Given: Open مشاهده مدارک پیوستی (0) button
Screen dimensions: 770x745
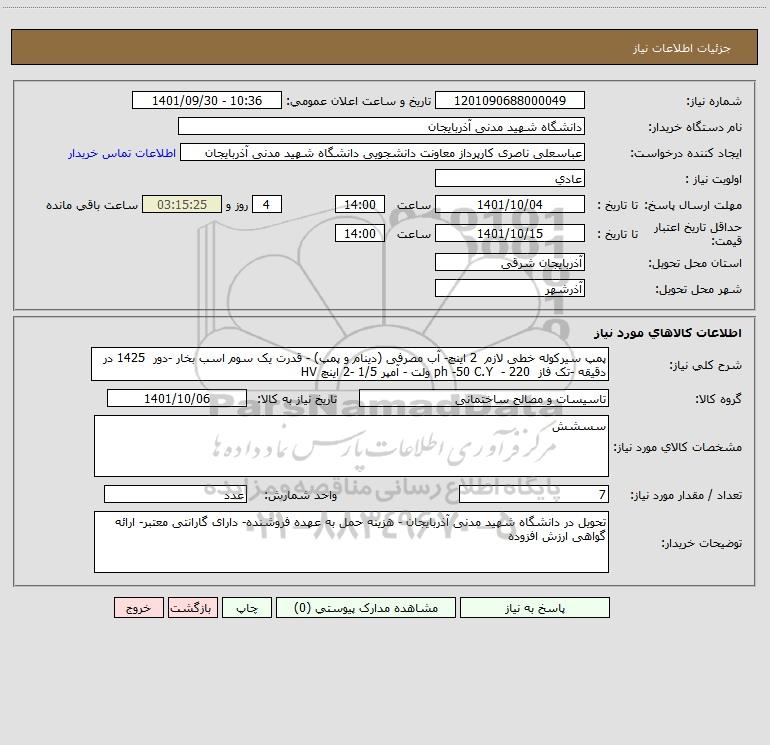Looking at the screenshot, I should pyautogui.click(x=366, y=607).
